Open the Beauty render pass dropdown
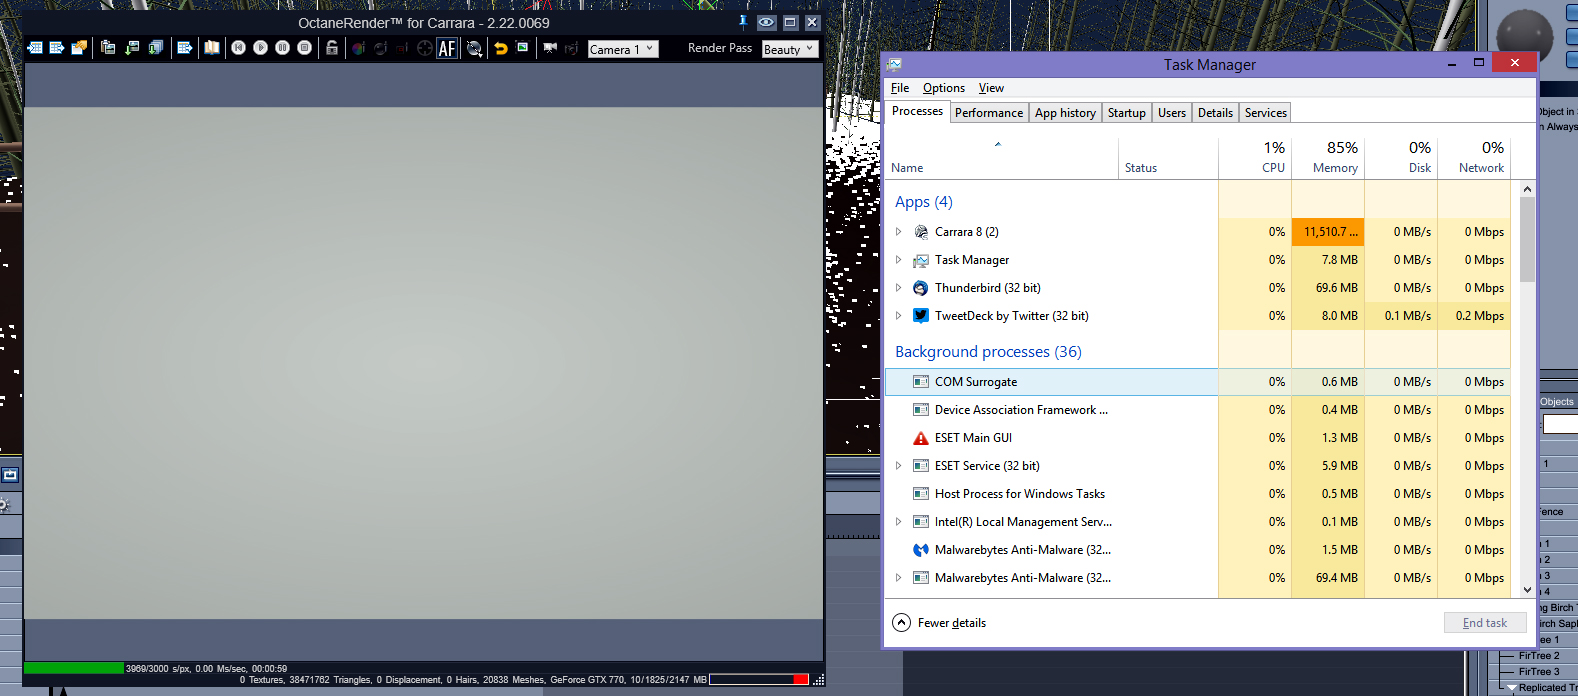 point(790,49)
